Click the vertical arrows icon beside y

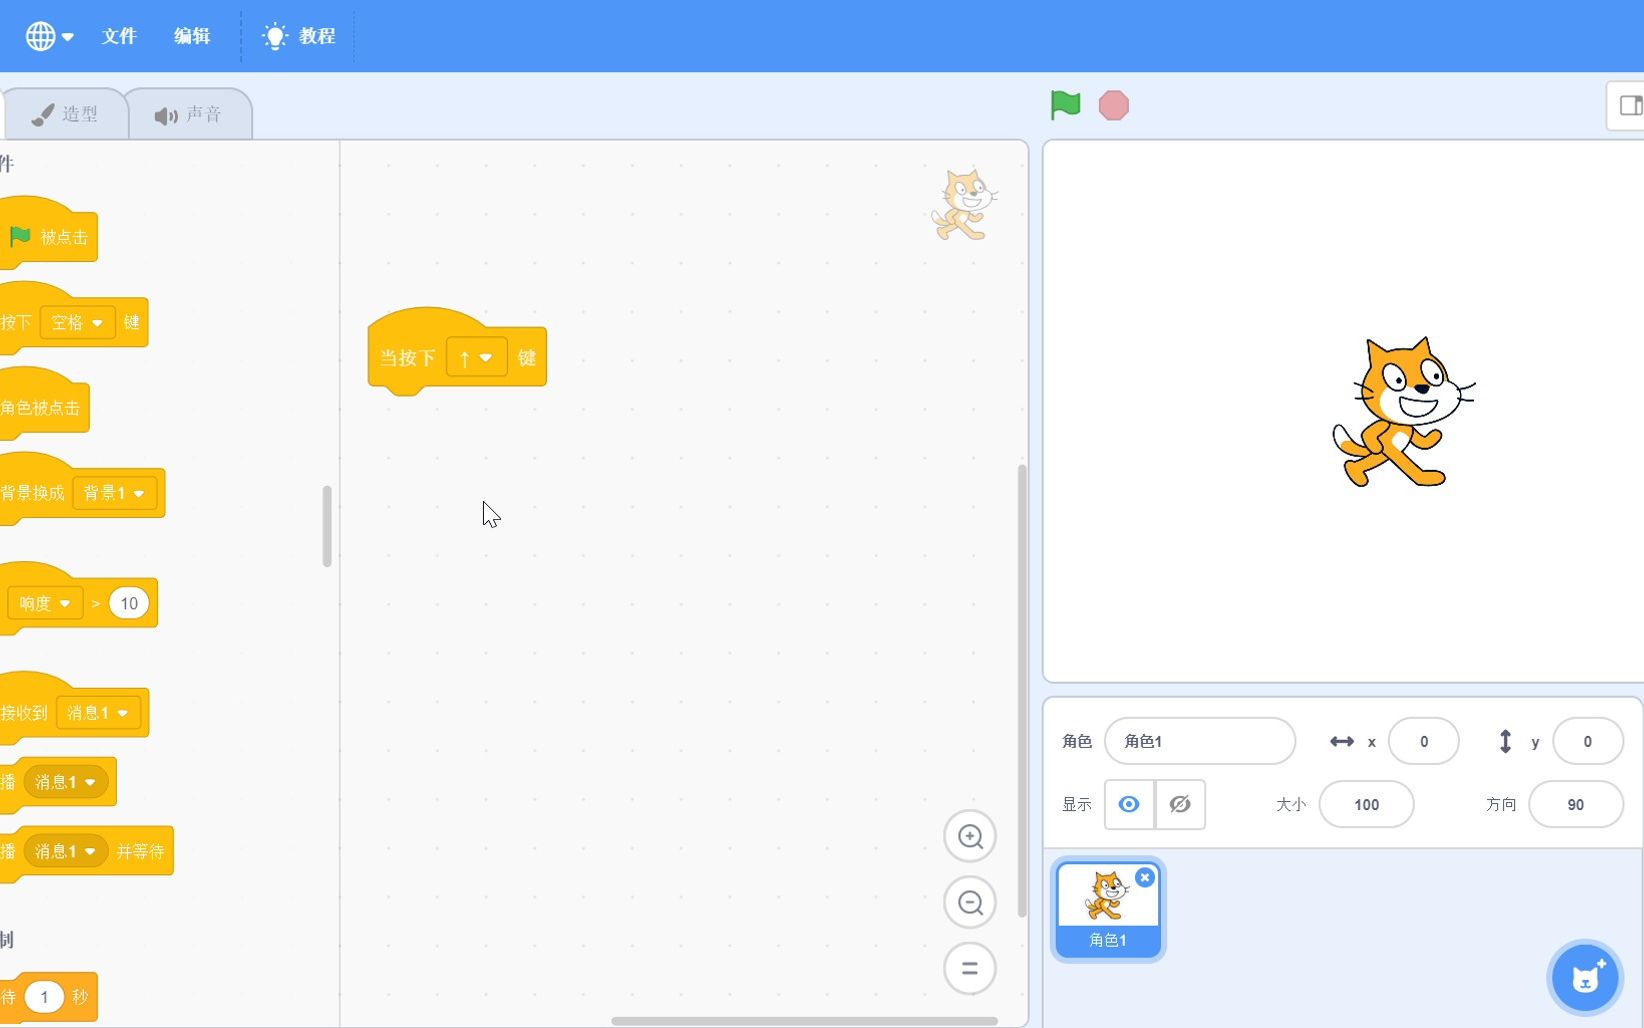(x=1505, y=741)
